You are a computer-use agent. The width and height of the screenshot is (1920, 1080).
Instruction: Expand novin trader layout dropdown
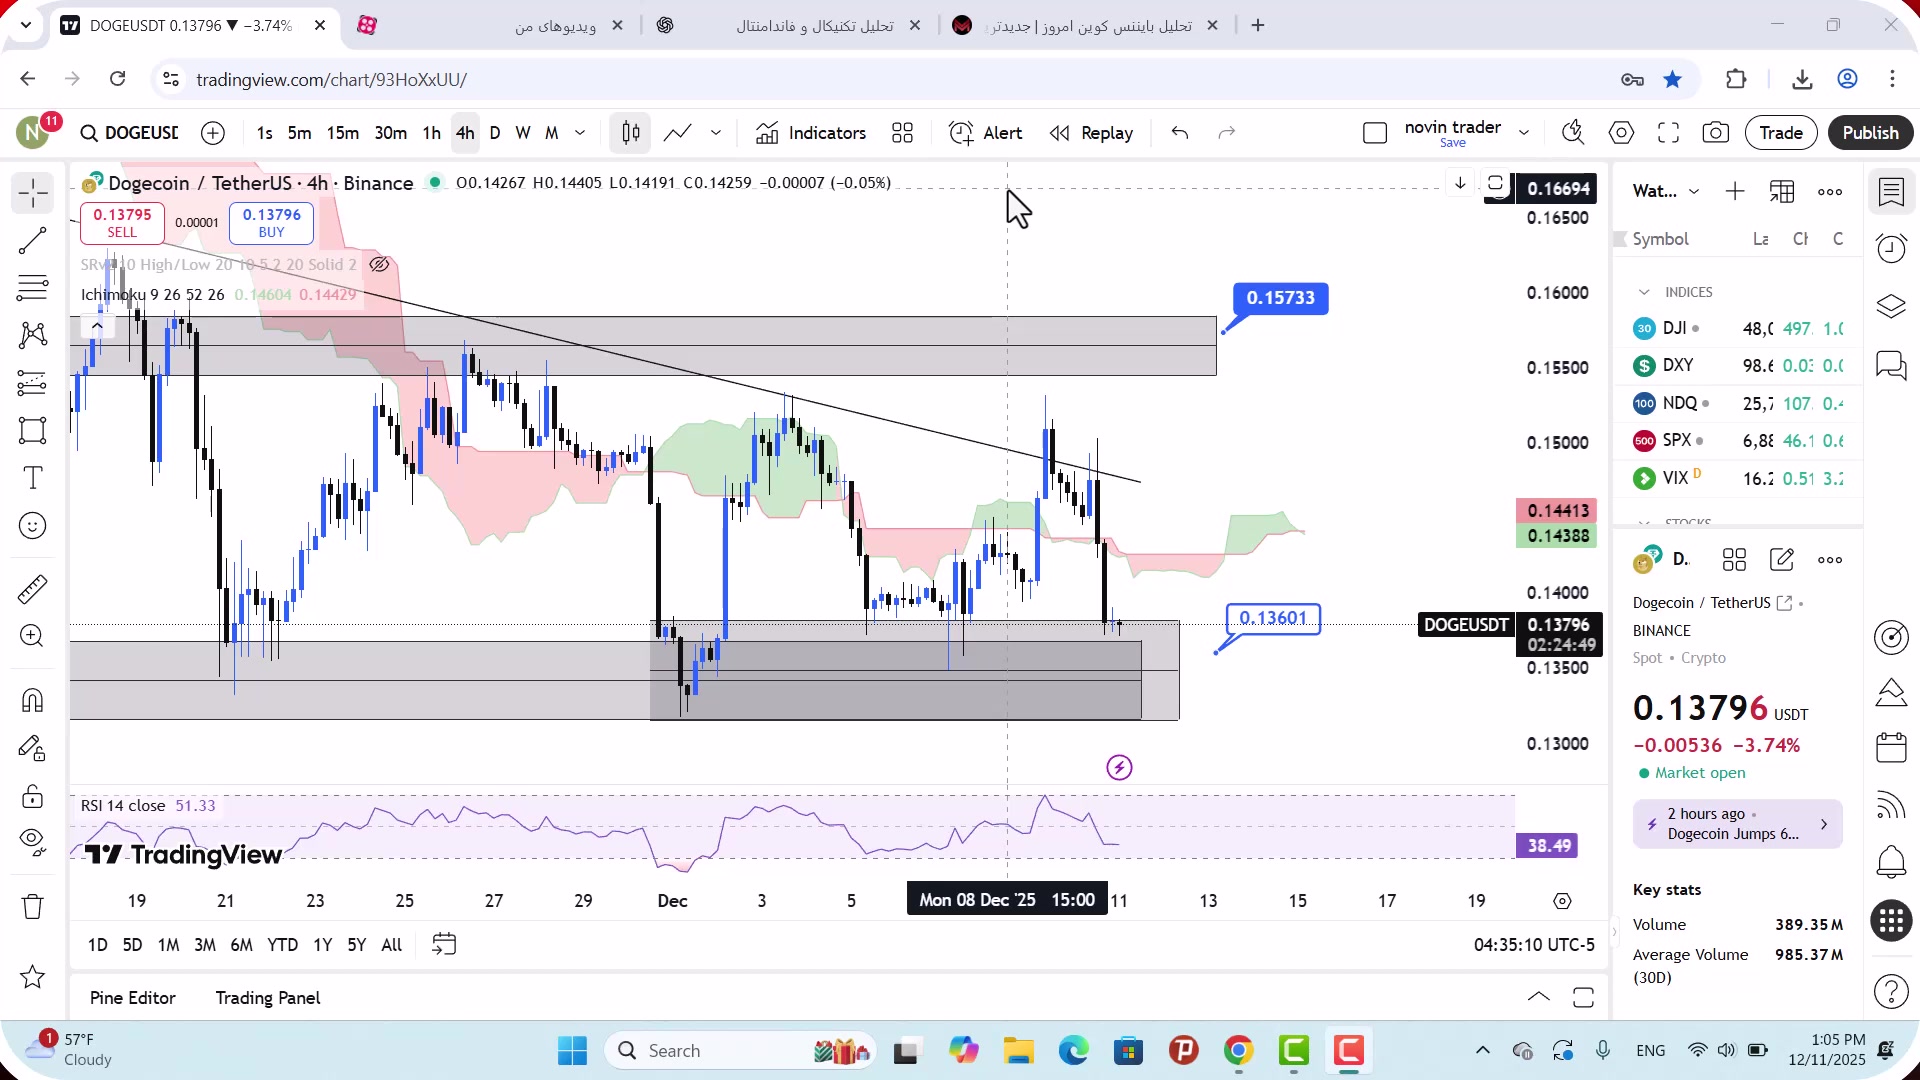point(1524,133)
